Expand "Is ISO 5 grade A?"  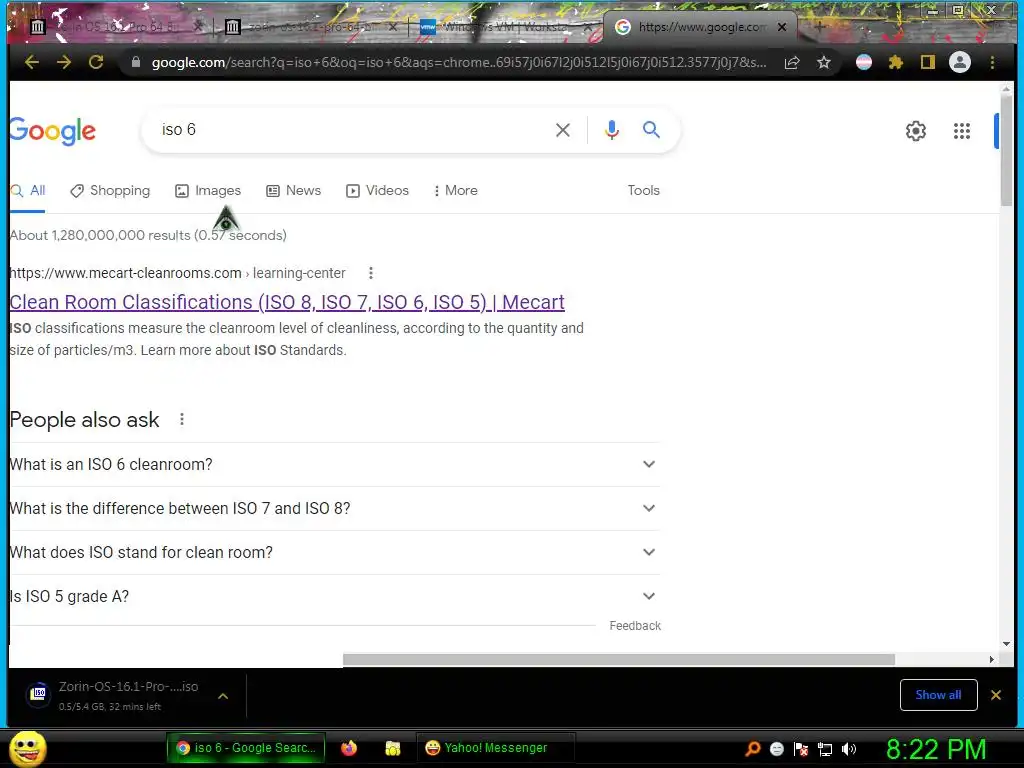[334, 596]
